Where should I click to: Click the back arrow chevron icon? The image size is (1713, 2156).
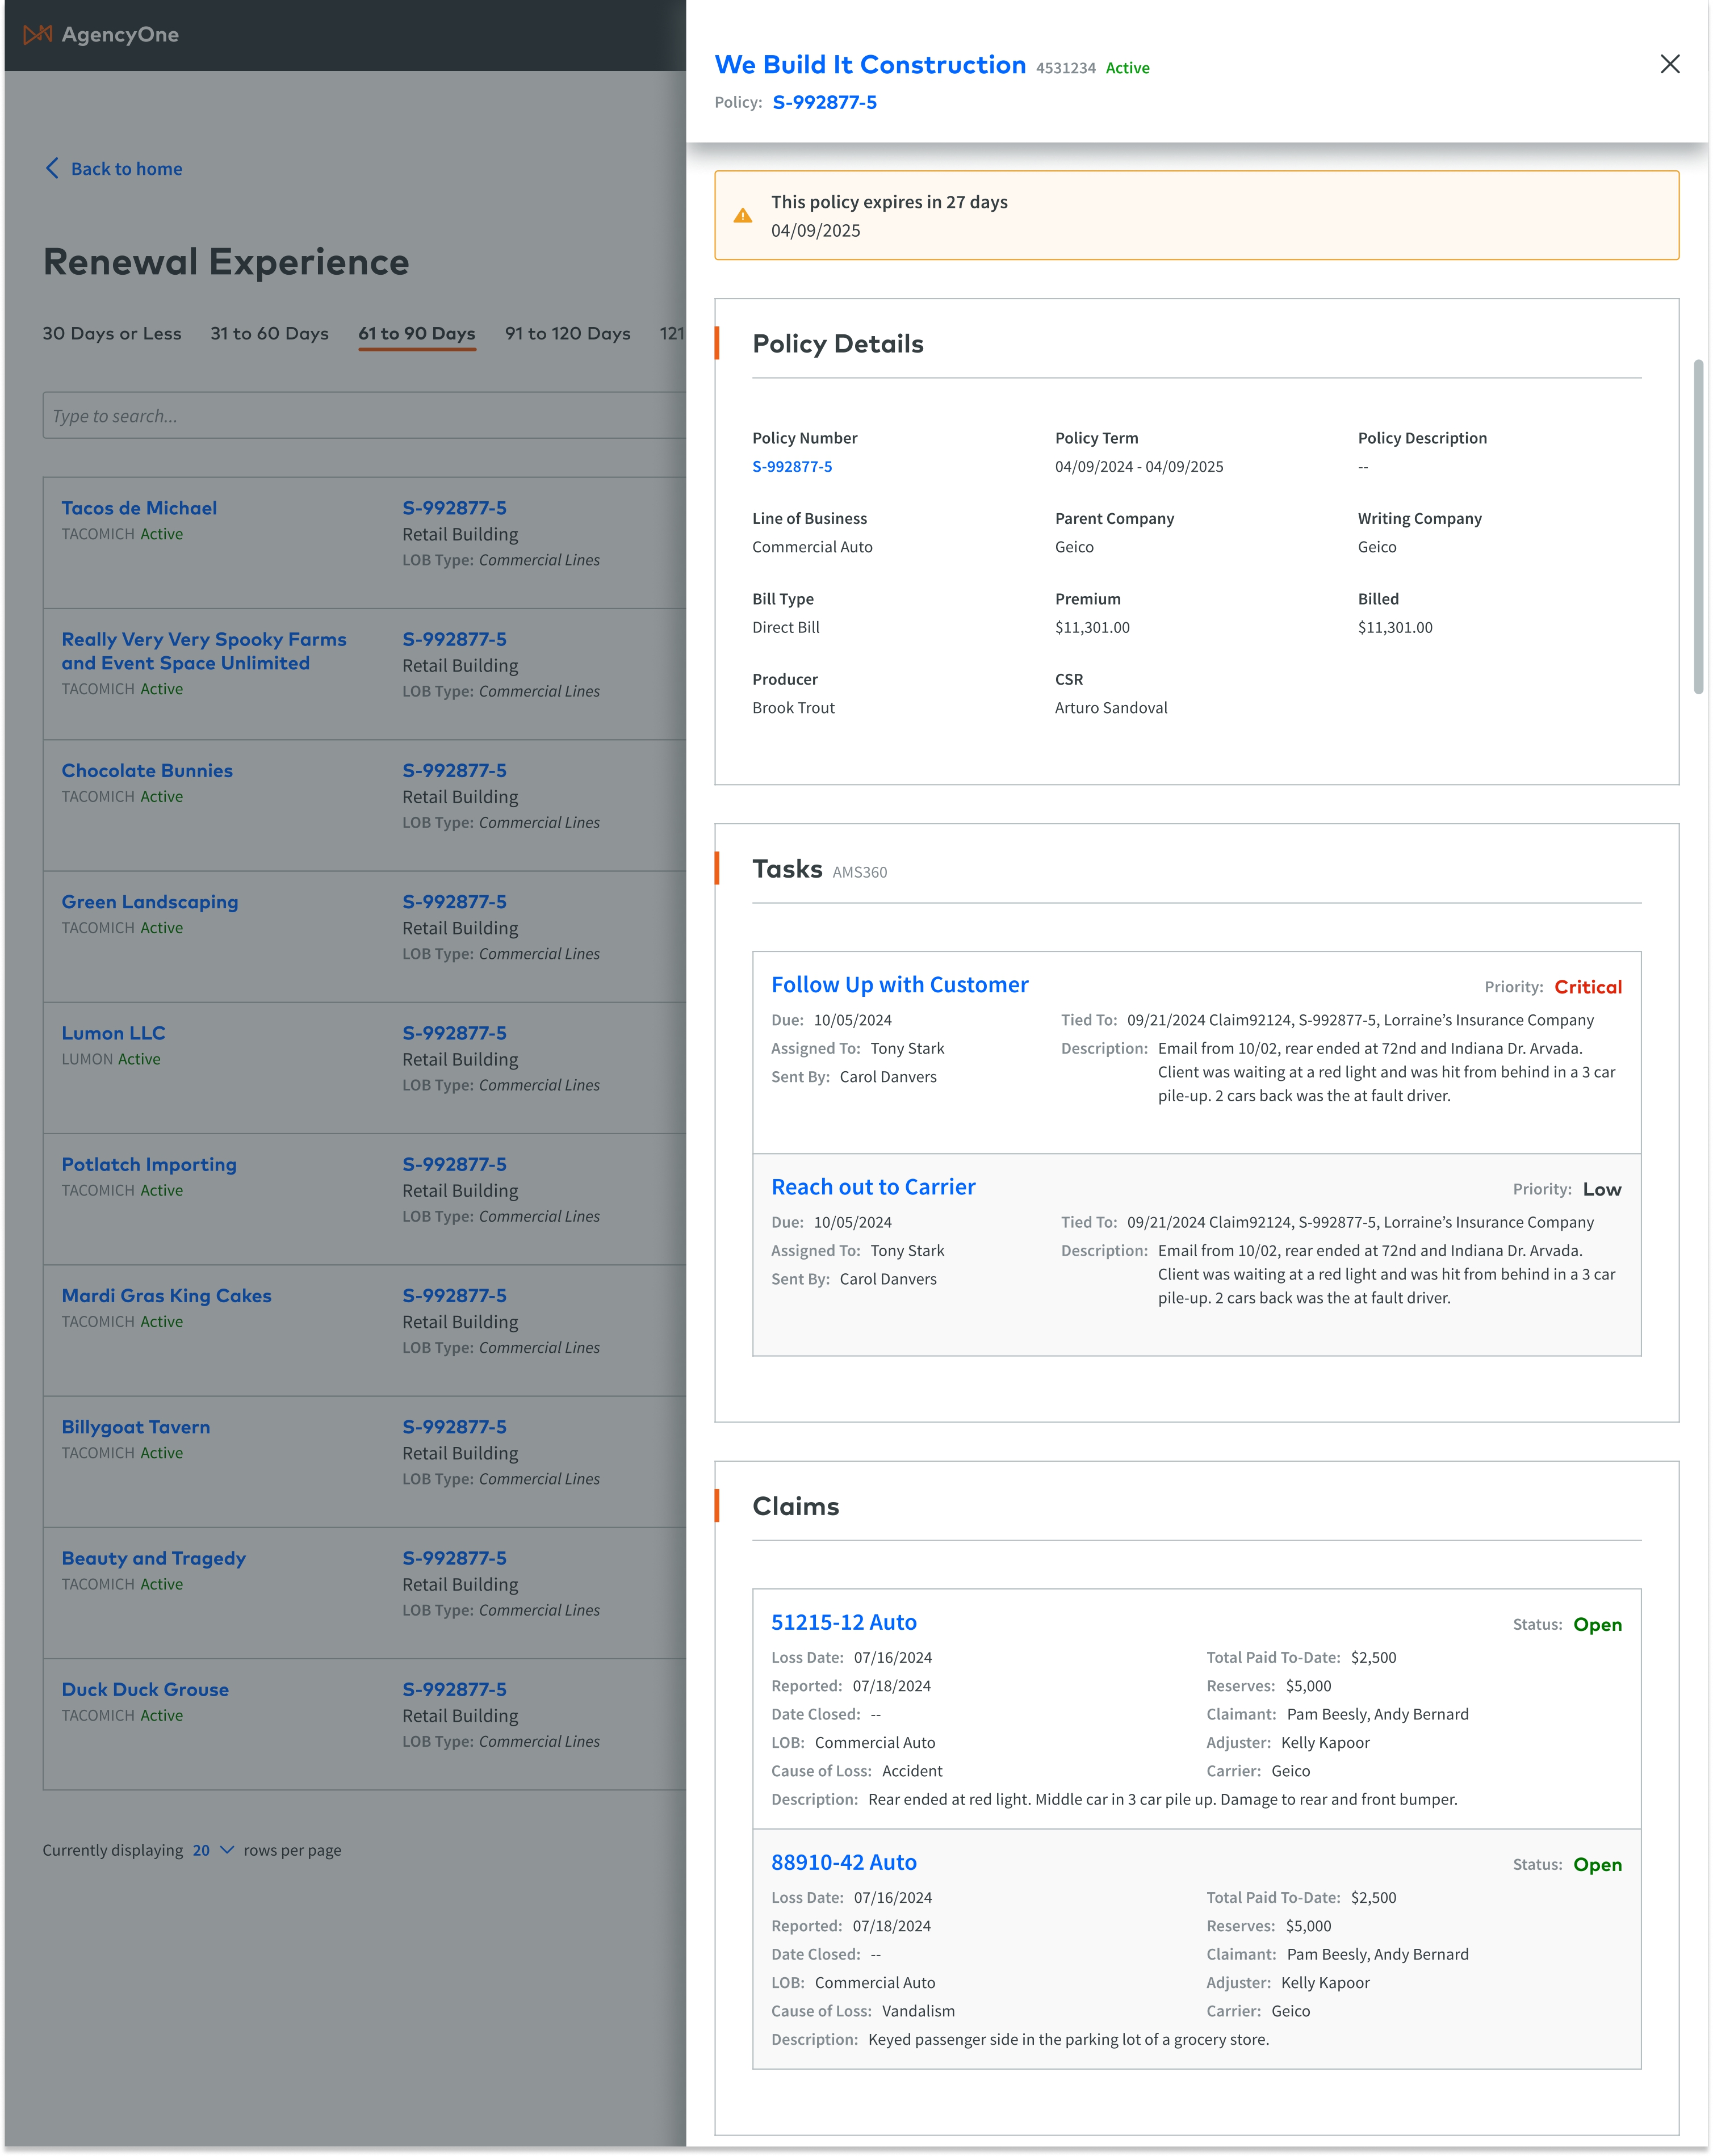(52, 168)
